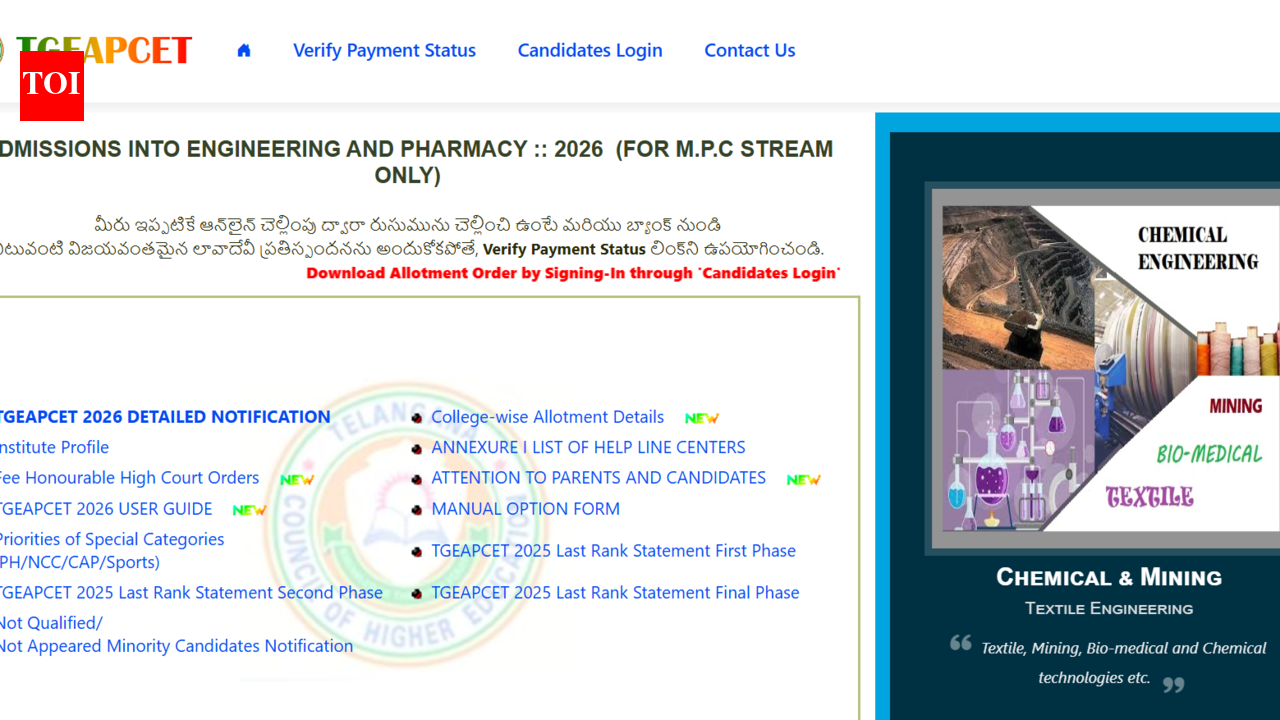Viewport: 1280px width, 720px height.
Task: Click the Admissions into Engineering and Pharmacy heading
Action: pos(416,162)
